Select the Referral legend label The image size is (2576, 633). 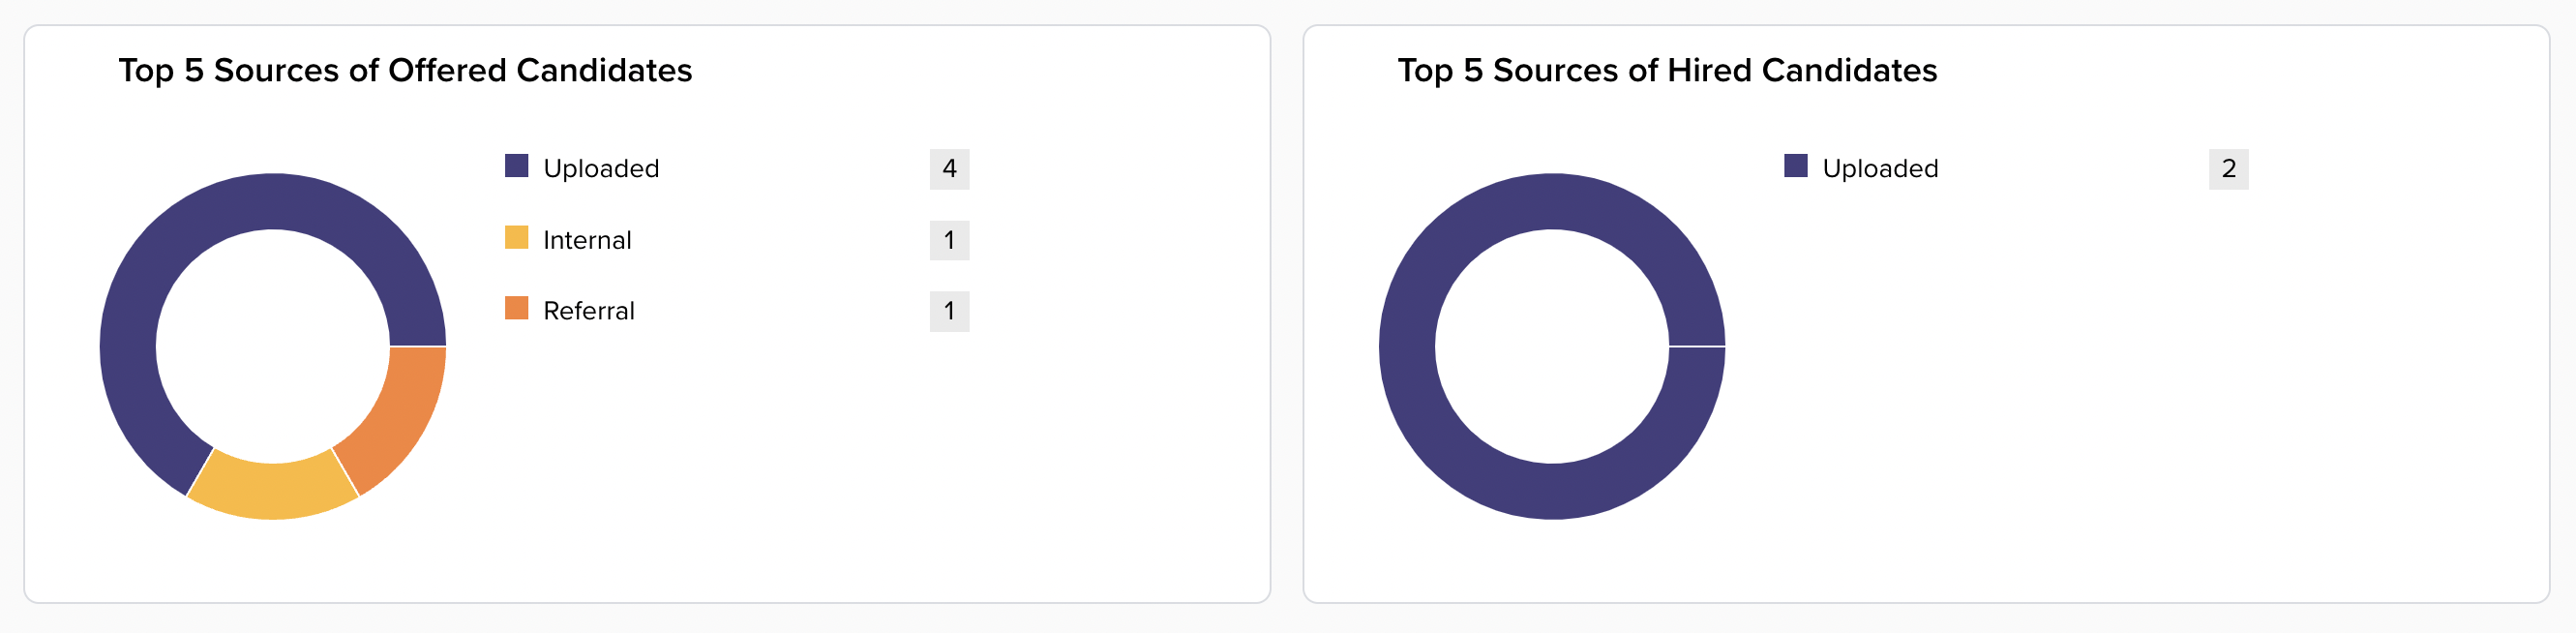tap(589, 311)
